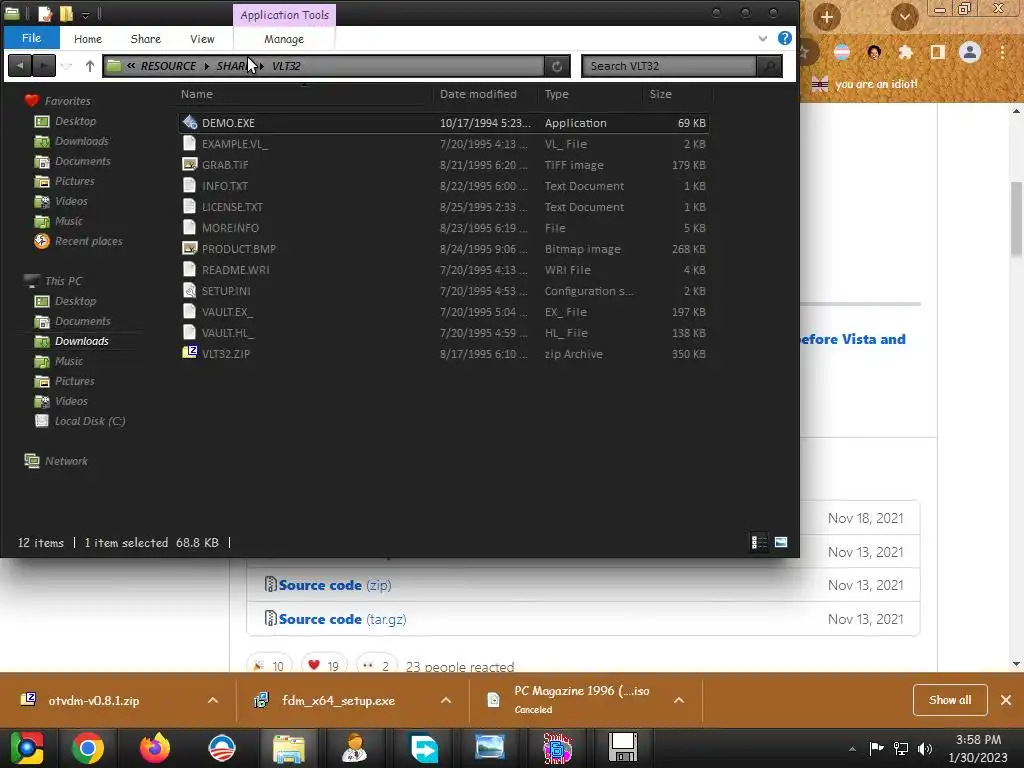Open Explorer help icon
Image resolution: width=1024 pixels, height=768 pixels.
point(785,38)
